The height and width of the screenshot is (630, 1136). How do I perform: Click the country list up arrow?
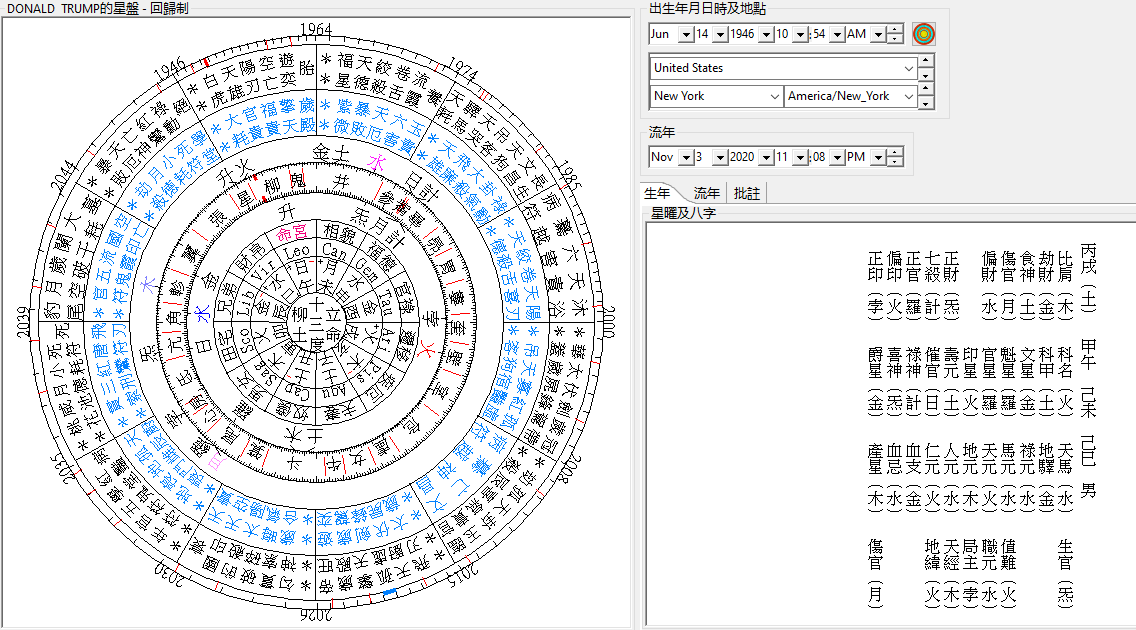[925, 59]
